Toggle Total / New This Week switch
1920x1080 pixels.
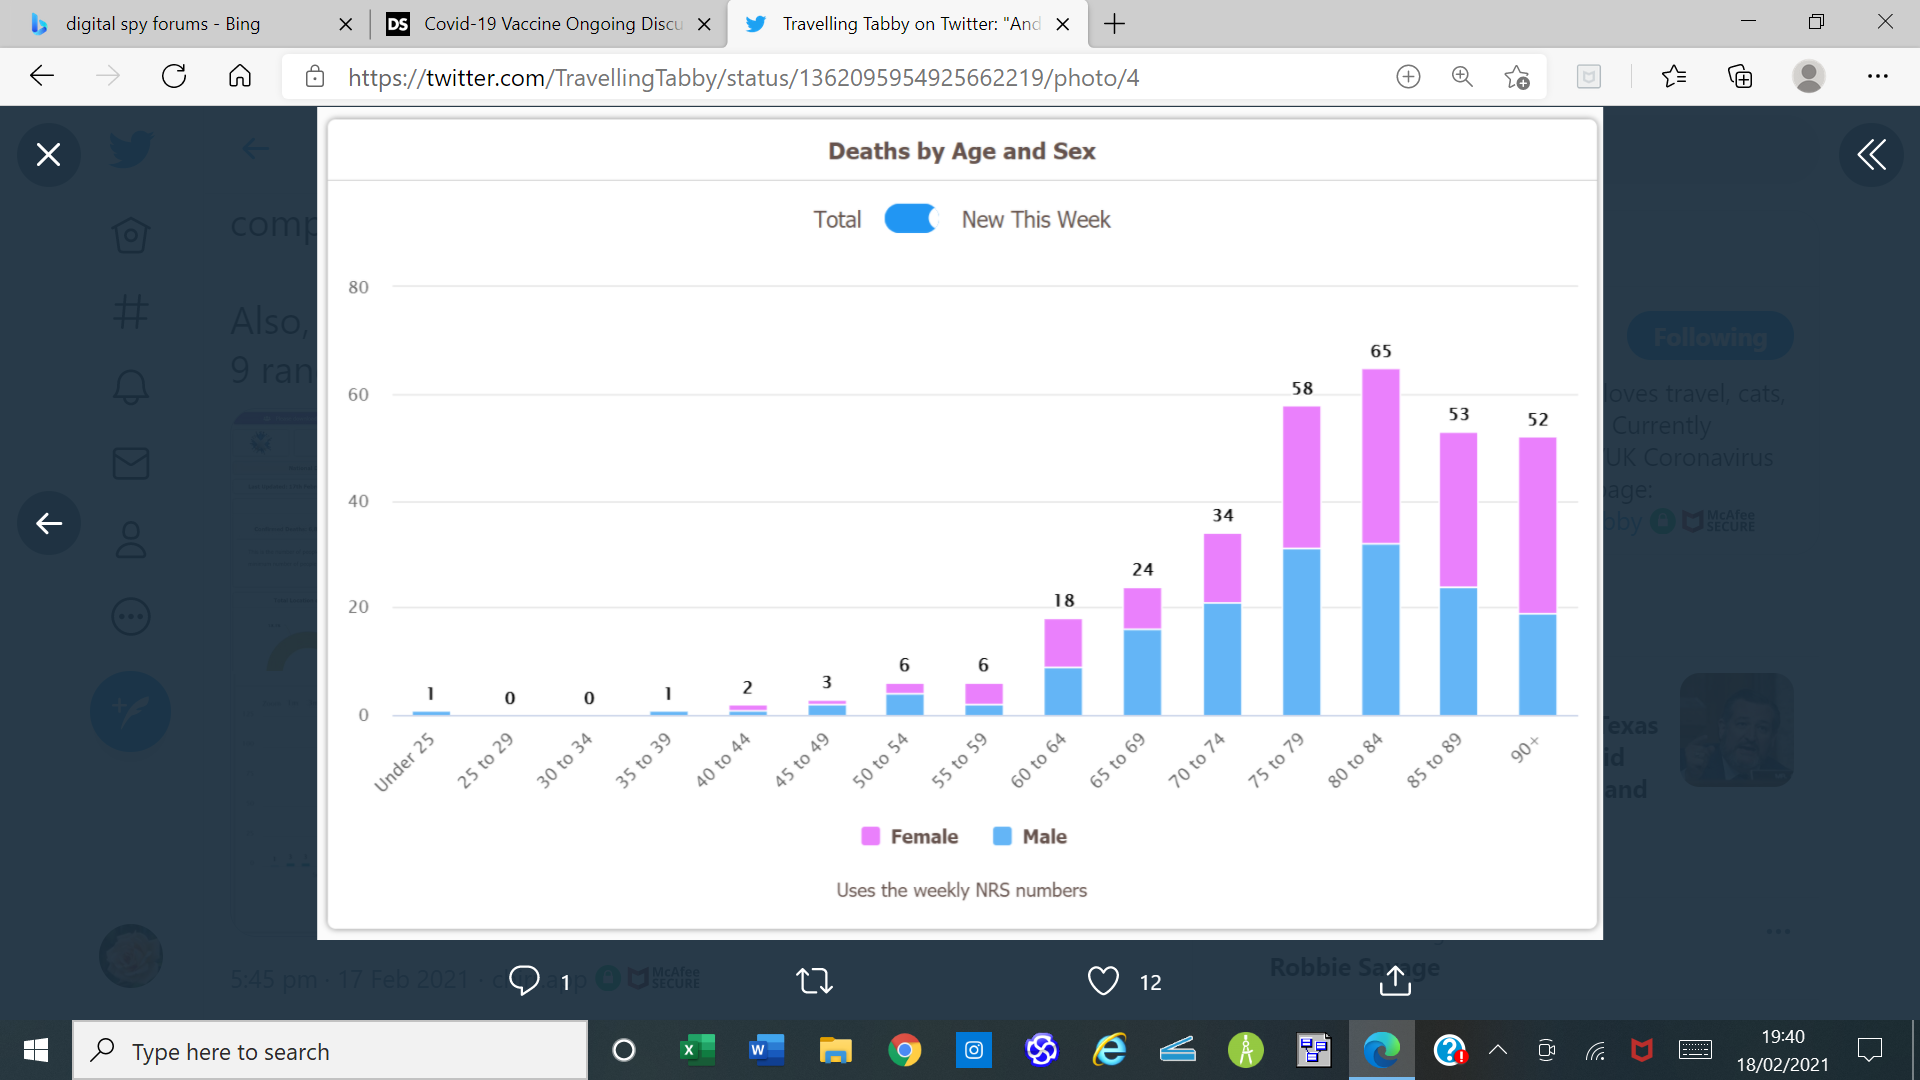[910, 219]
